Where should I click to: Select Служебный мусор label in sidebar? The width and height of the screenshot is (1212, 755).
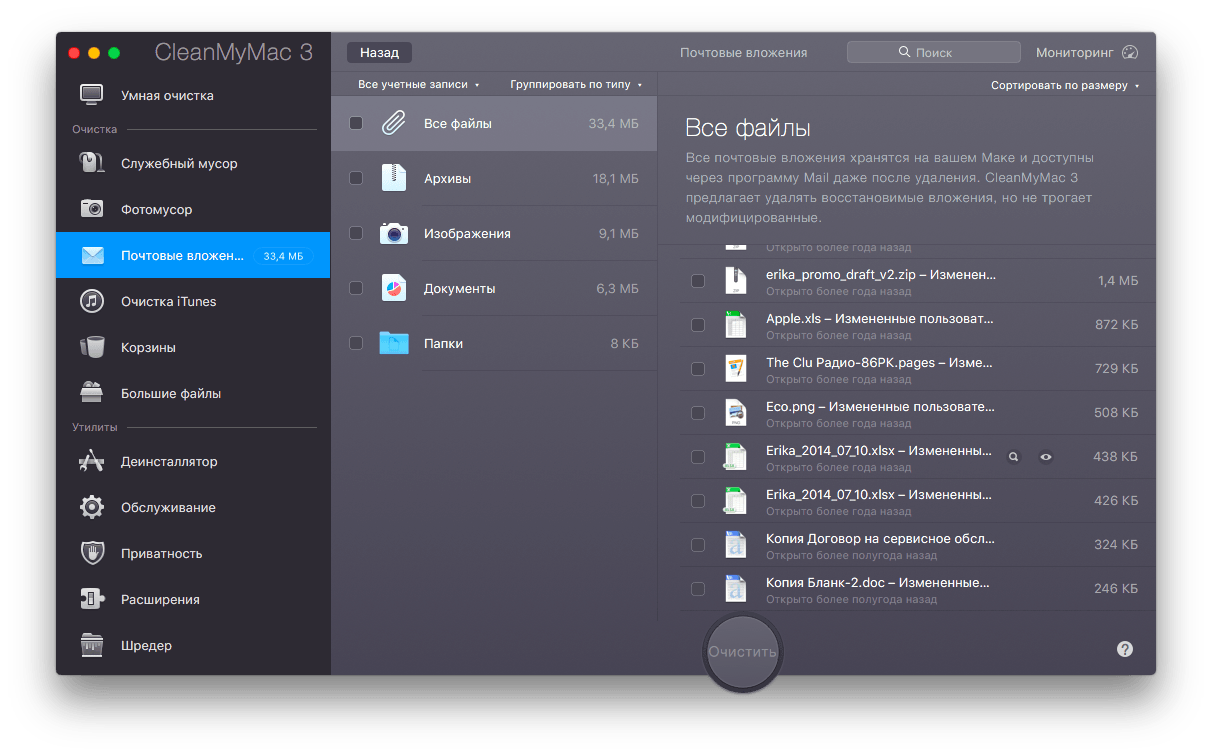[x=179, y=163]
